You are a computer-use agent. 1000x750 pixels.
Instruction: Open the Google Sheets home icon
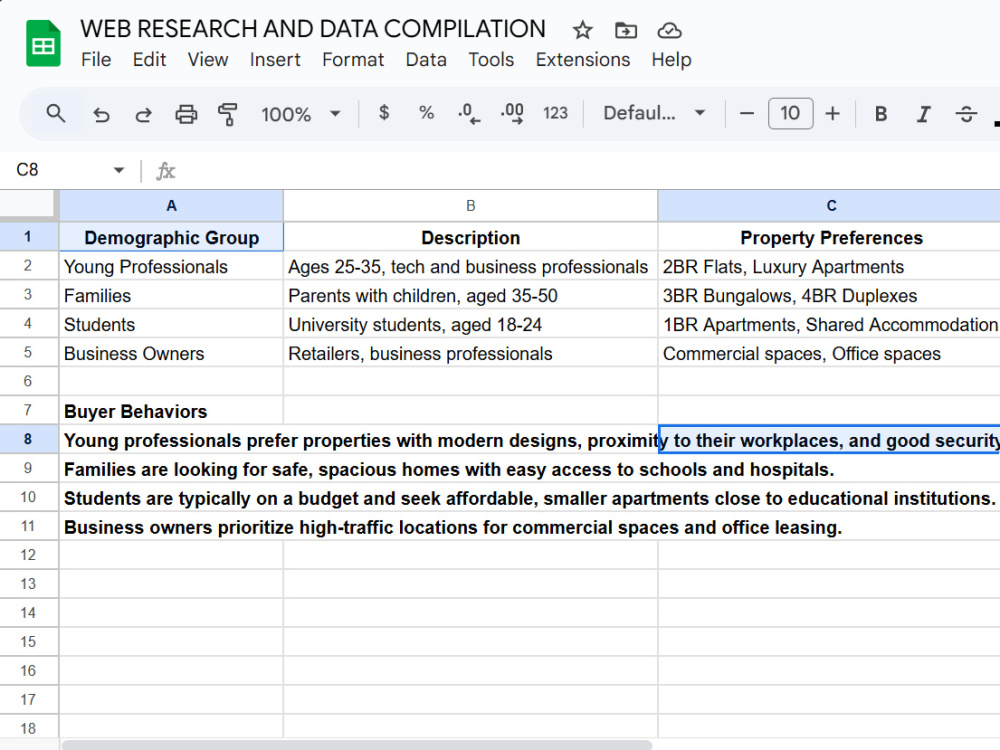tap(43, 43)
